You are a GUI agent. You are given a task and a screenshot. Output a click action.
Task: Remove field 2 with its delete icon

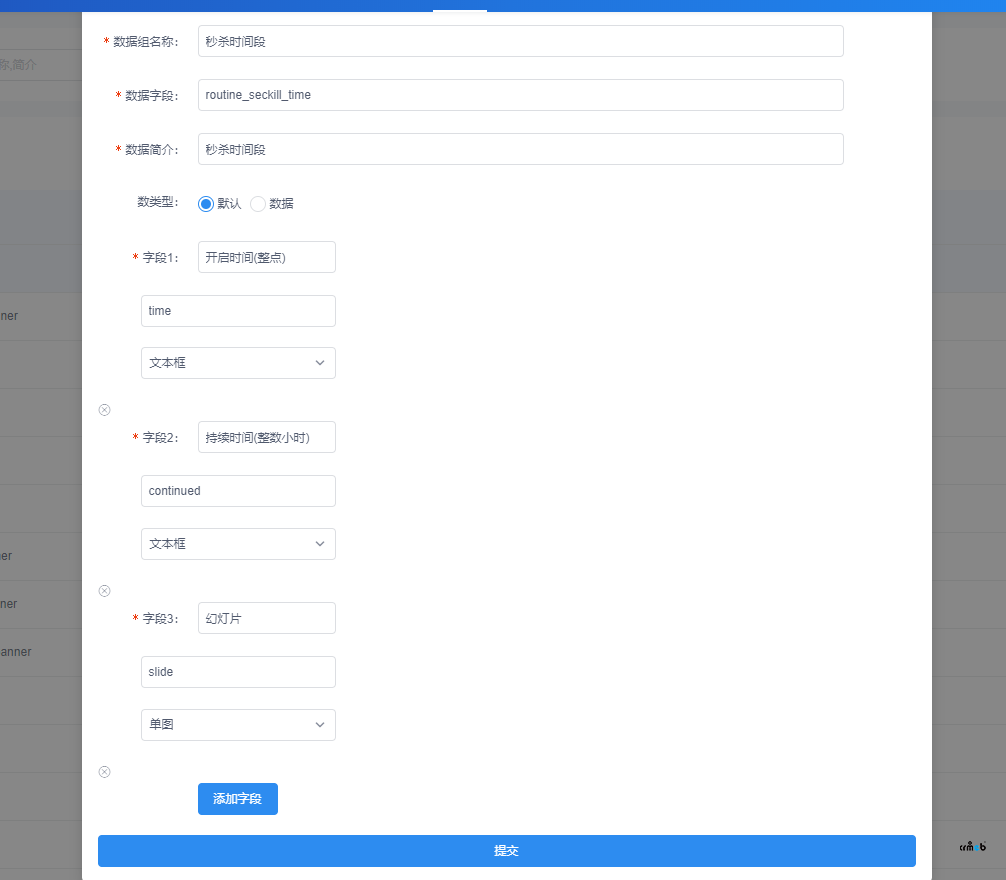(x=105, y=591)
